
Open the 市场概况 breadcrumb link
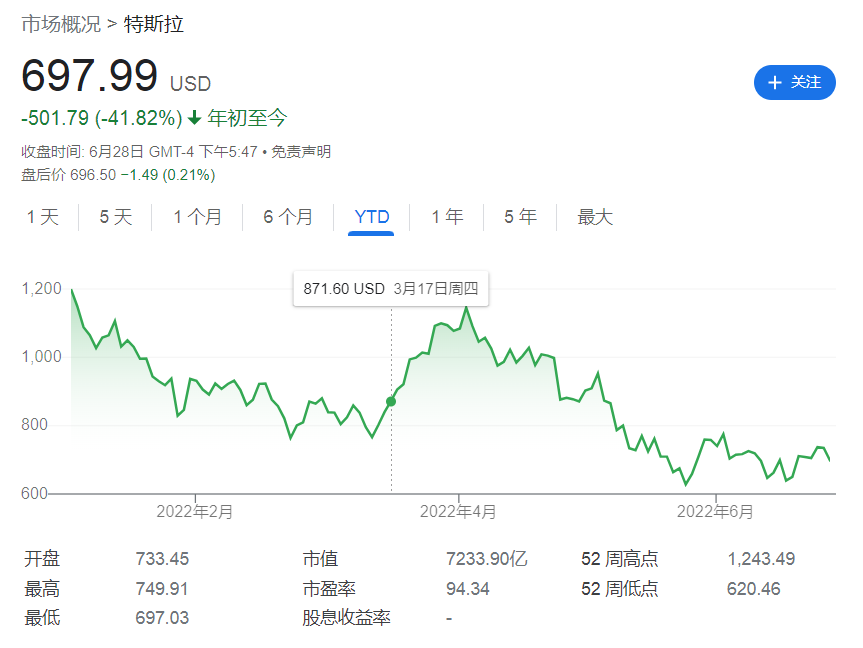[x=61, y=24]
